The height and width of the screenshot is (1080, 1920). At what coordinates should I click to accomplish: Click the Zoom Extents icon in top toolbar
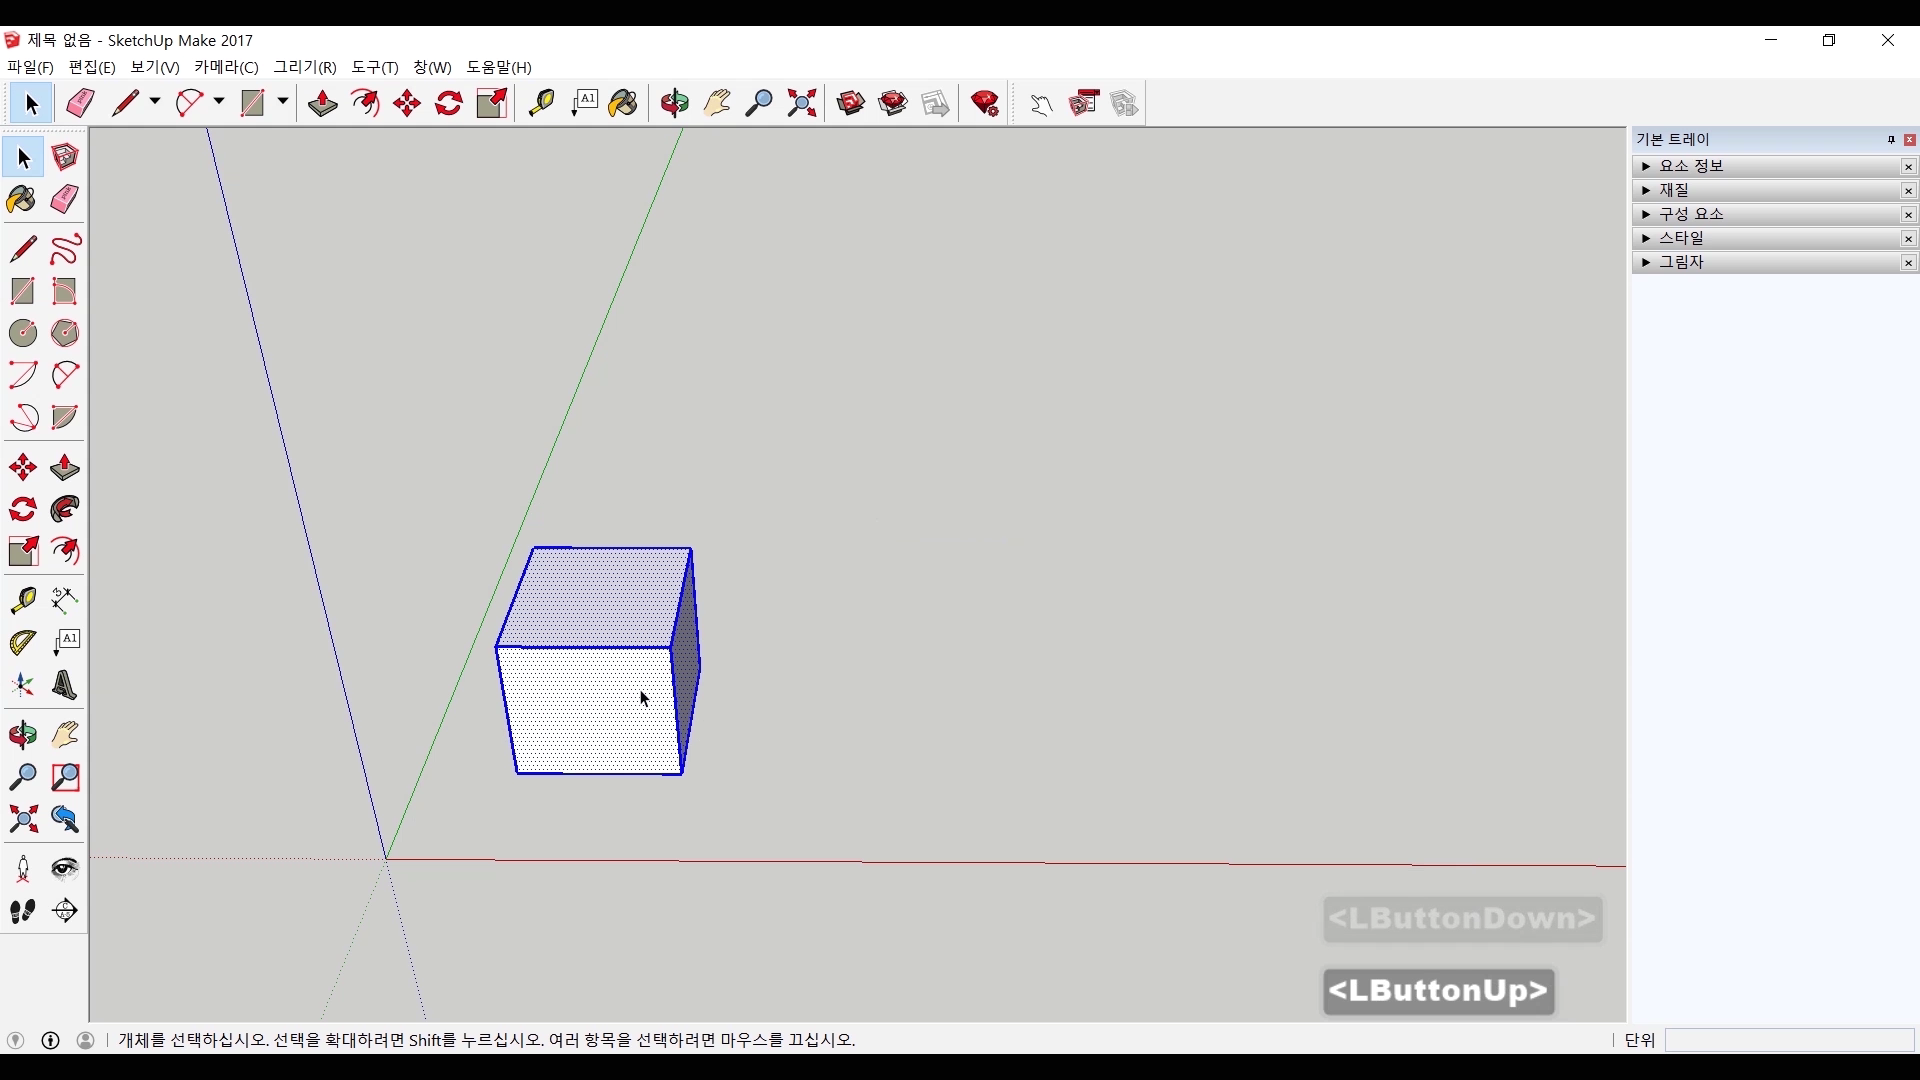point(802,103)
